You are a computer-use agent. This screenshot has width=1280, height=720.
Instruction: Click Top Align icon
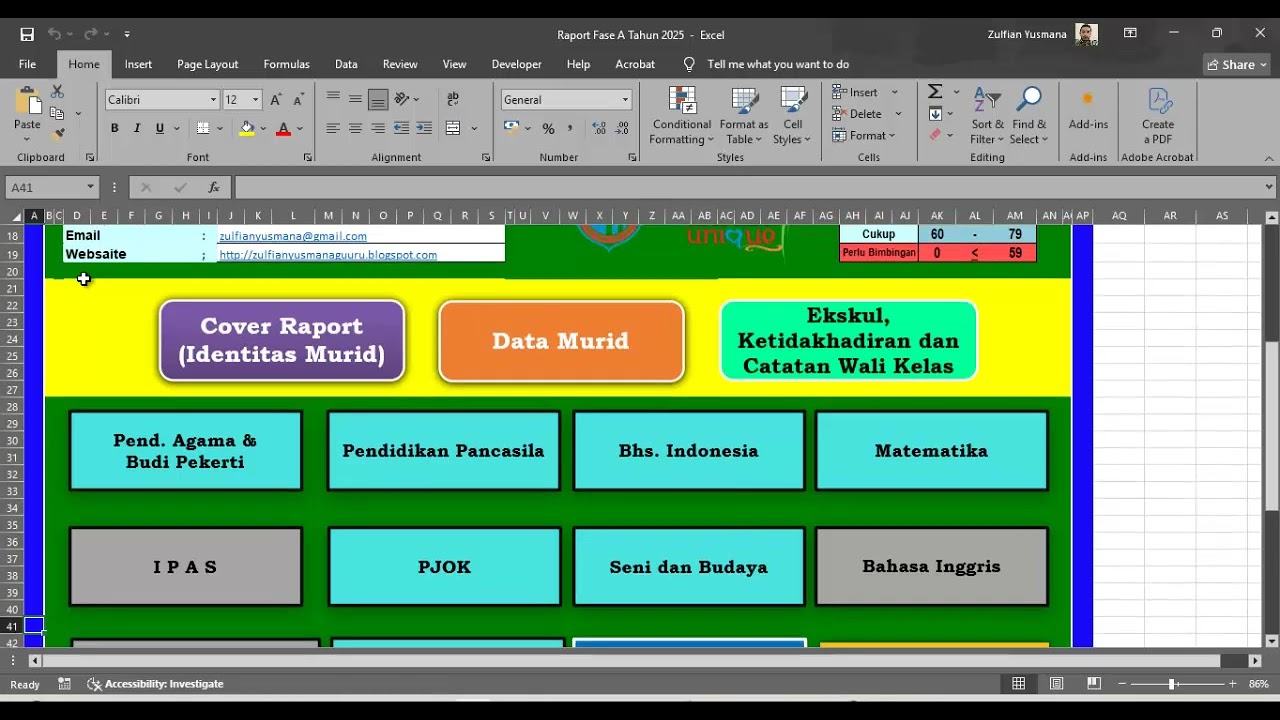[x=332, y=99]
